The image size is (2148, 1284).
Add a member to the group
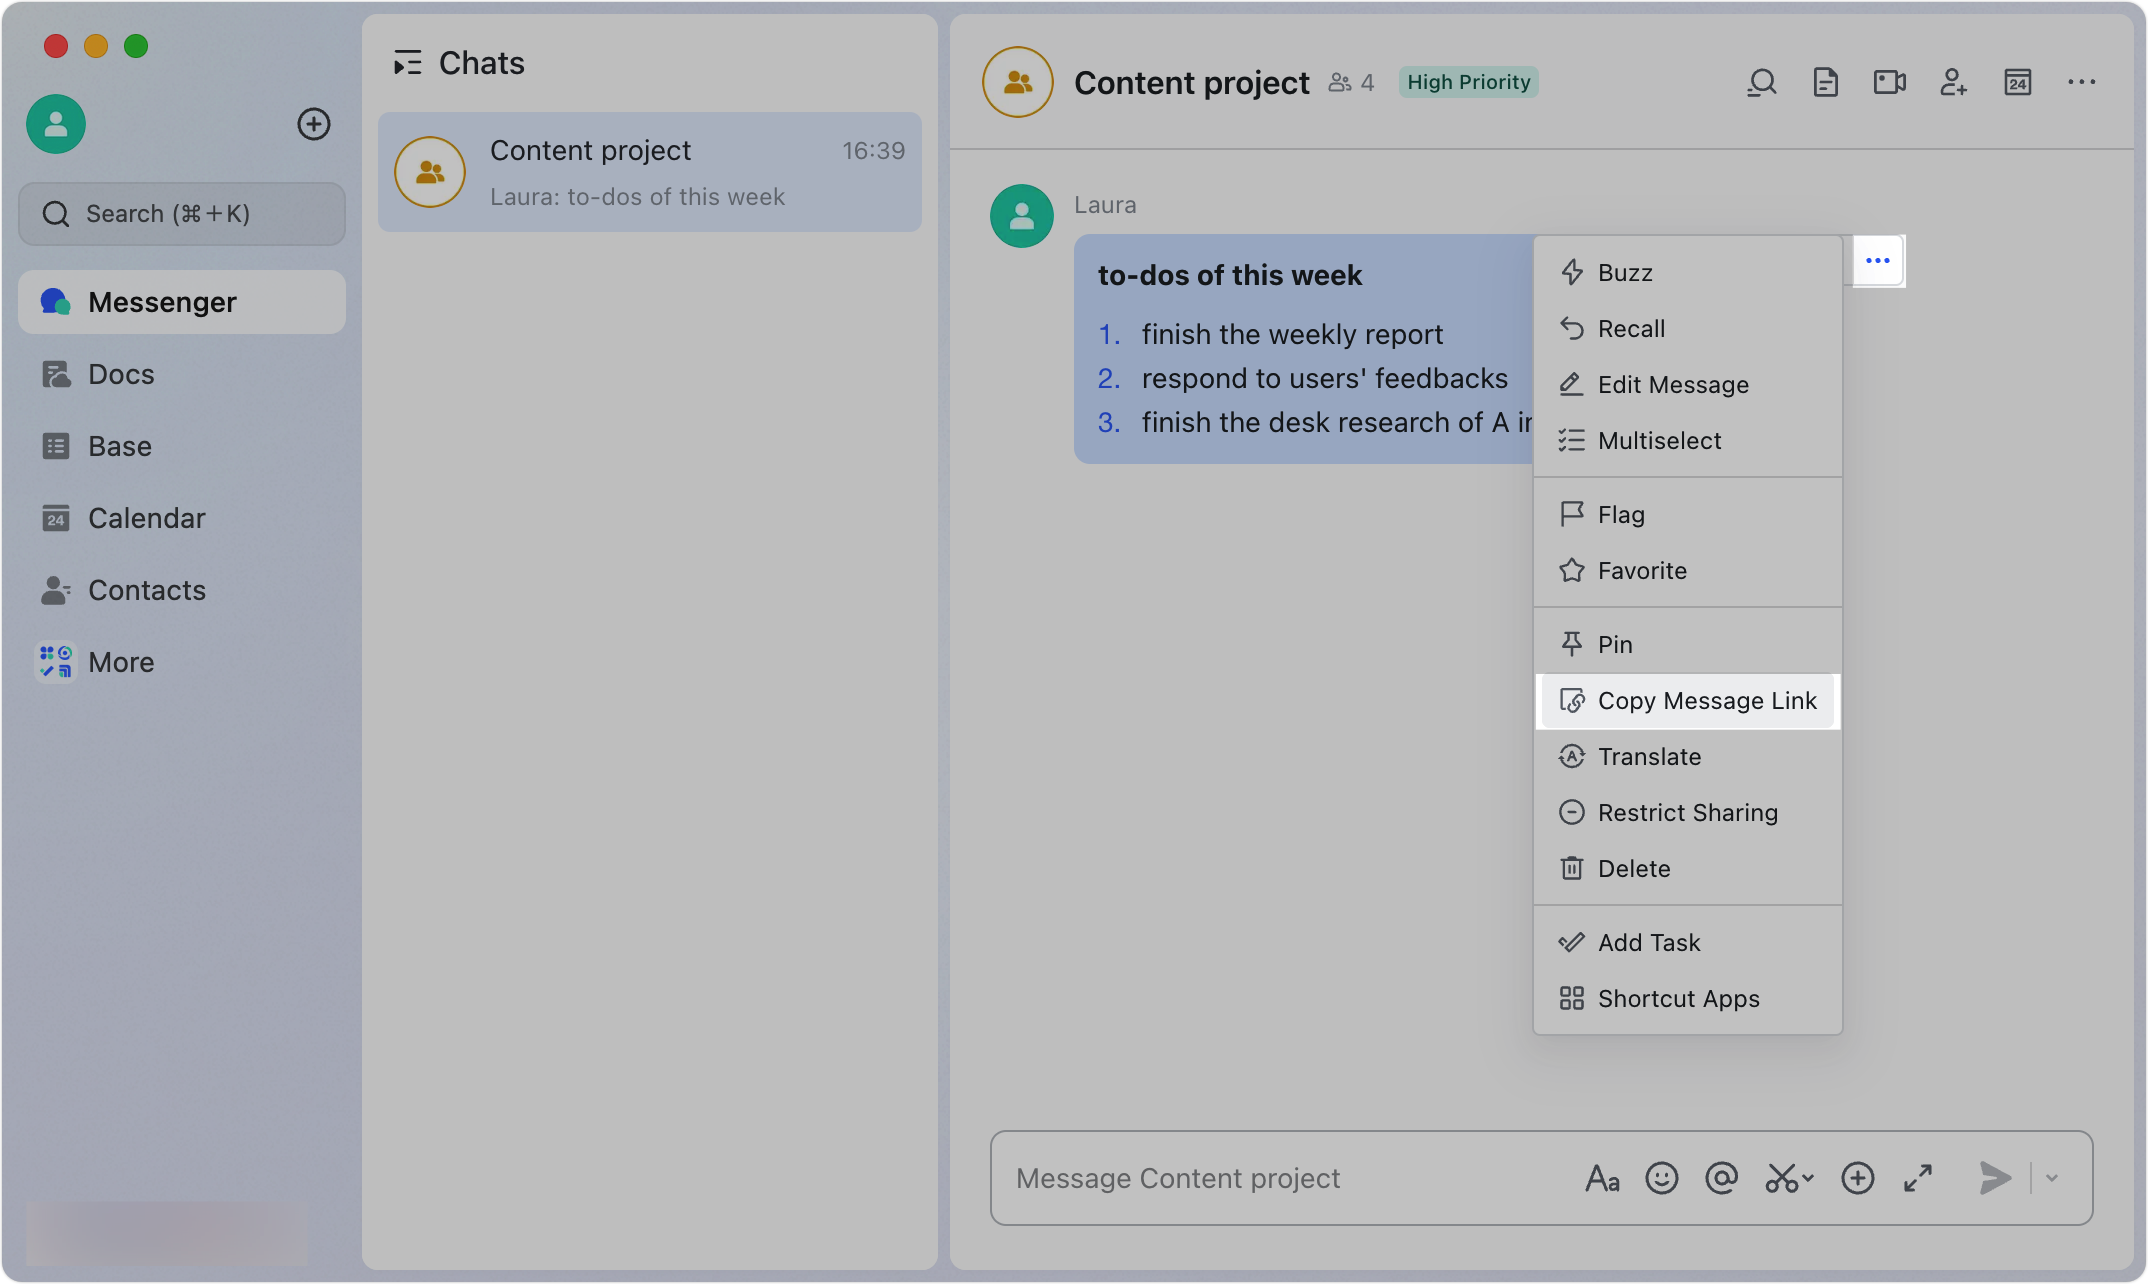(x=1953, y=82)
